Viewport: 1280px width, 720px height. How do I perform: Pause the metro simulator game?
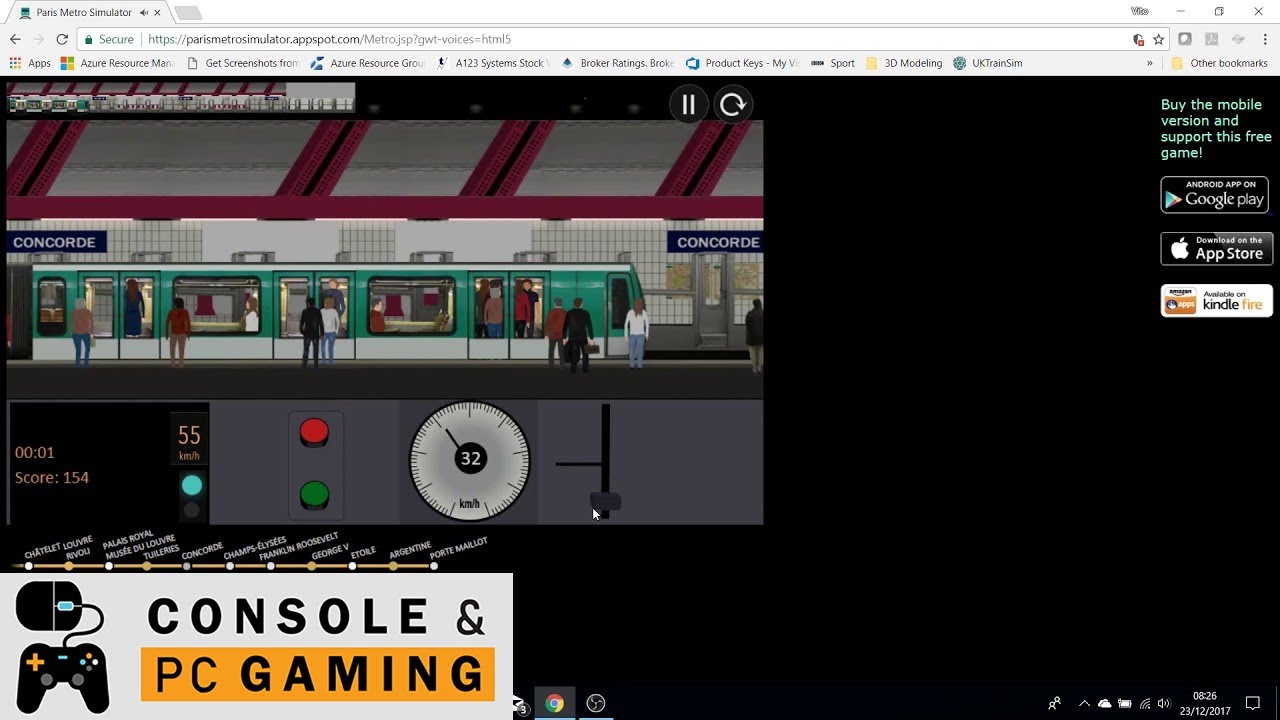[x=688, y=105]
